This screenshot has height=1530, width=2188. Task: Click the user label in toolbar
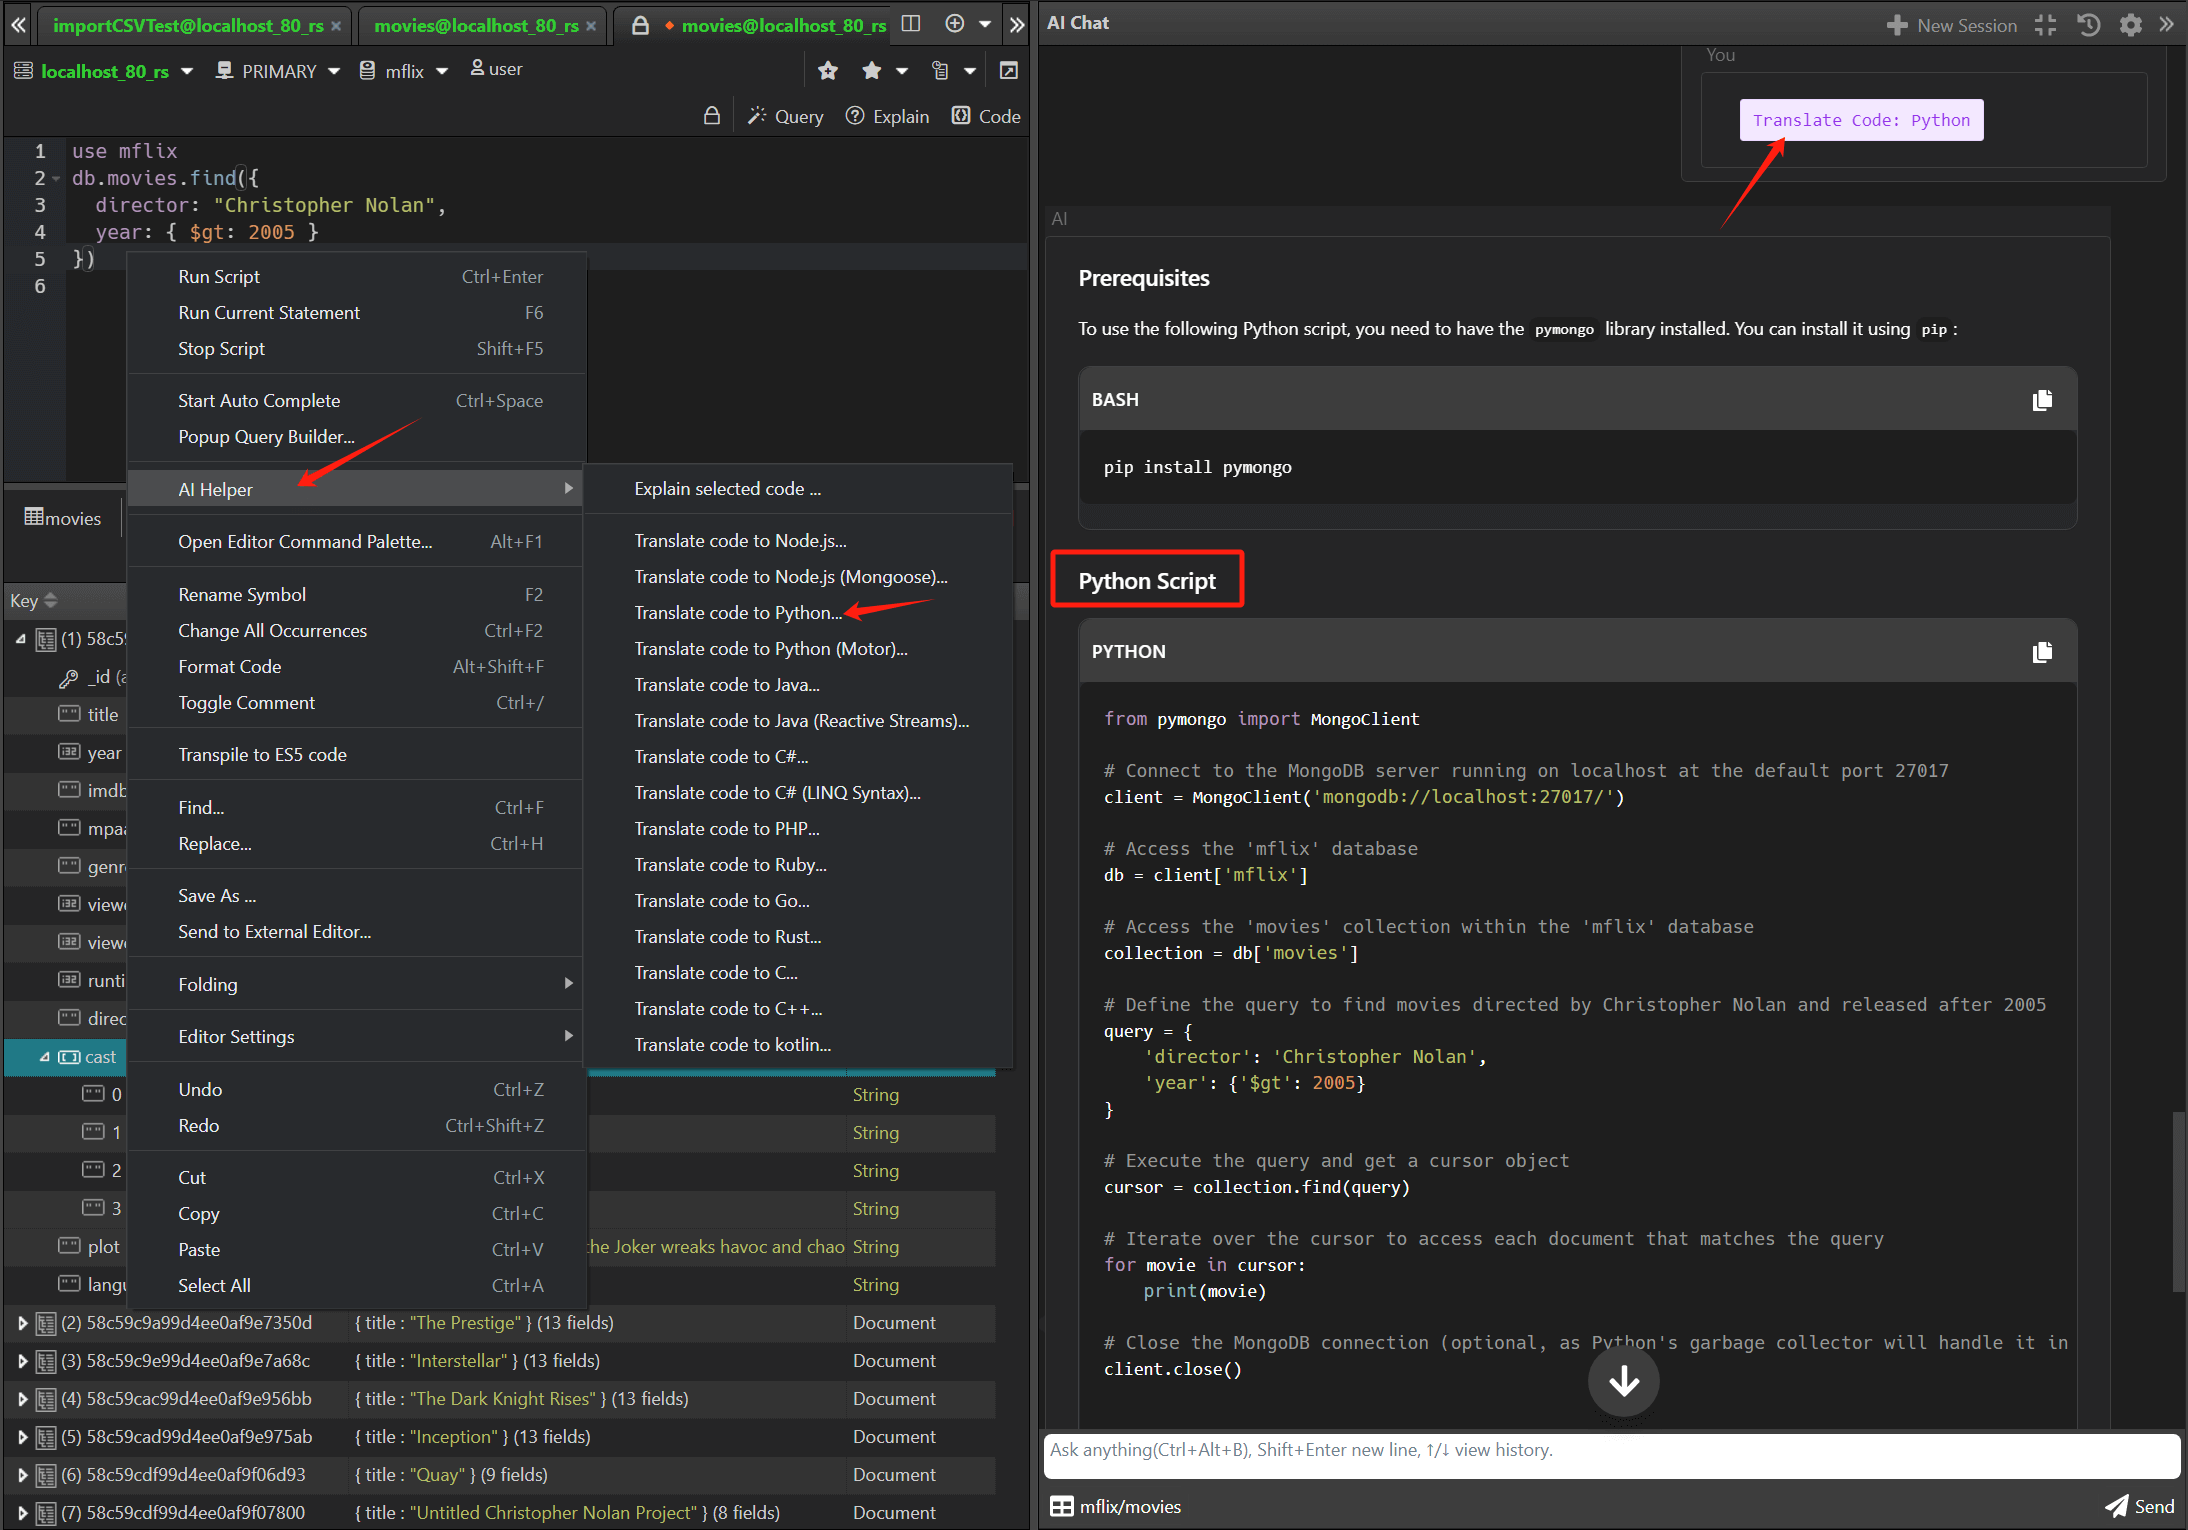point(497,69)
